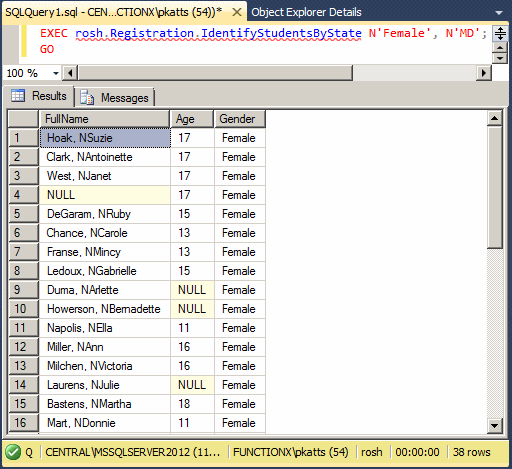
Task: Select row header number 4
Action: click(23, 195)
